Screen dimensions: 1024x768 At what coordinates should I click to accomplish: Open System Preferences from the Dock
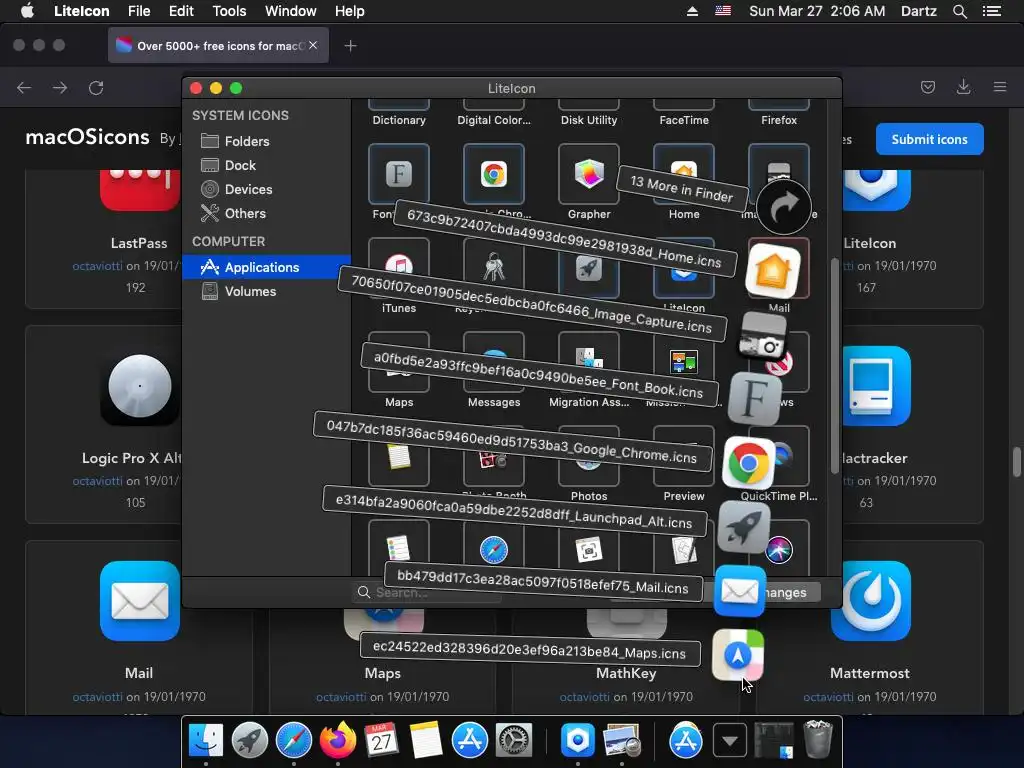click(x=513, y=741)
